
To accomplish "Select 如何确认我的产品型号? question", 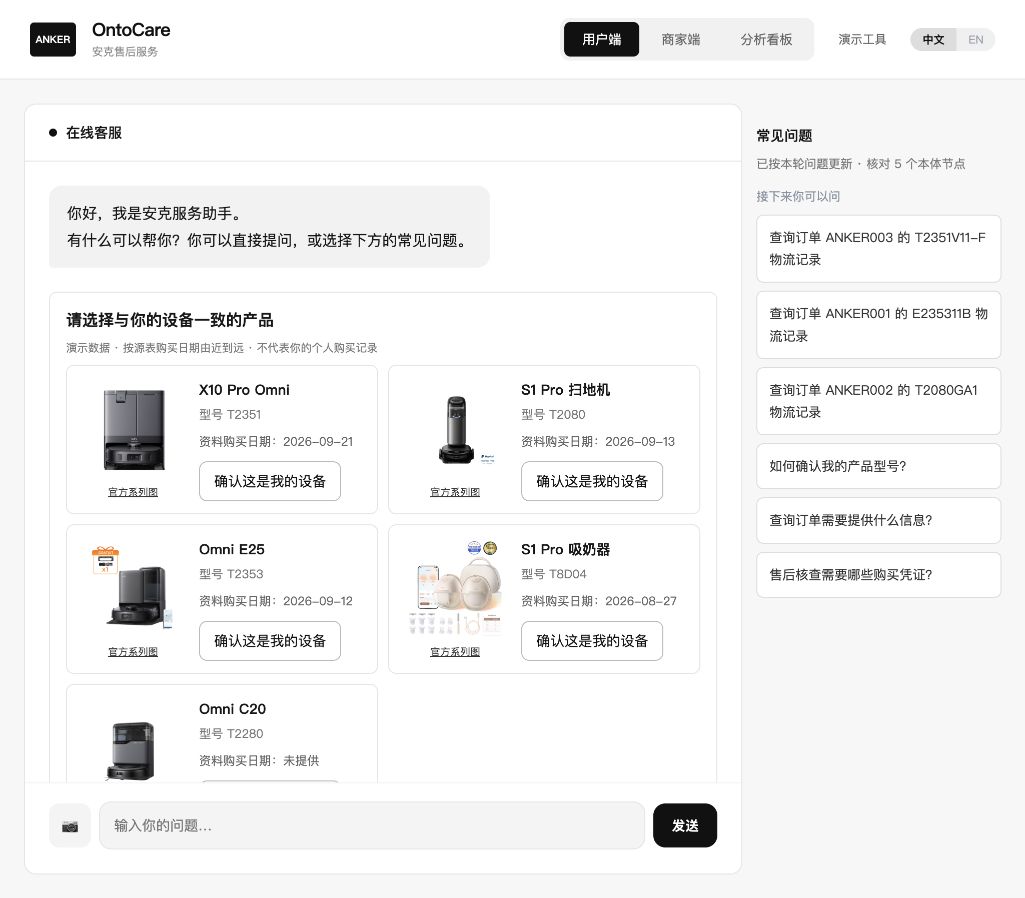I will pyautogui.click(x=879, y=466).
